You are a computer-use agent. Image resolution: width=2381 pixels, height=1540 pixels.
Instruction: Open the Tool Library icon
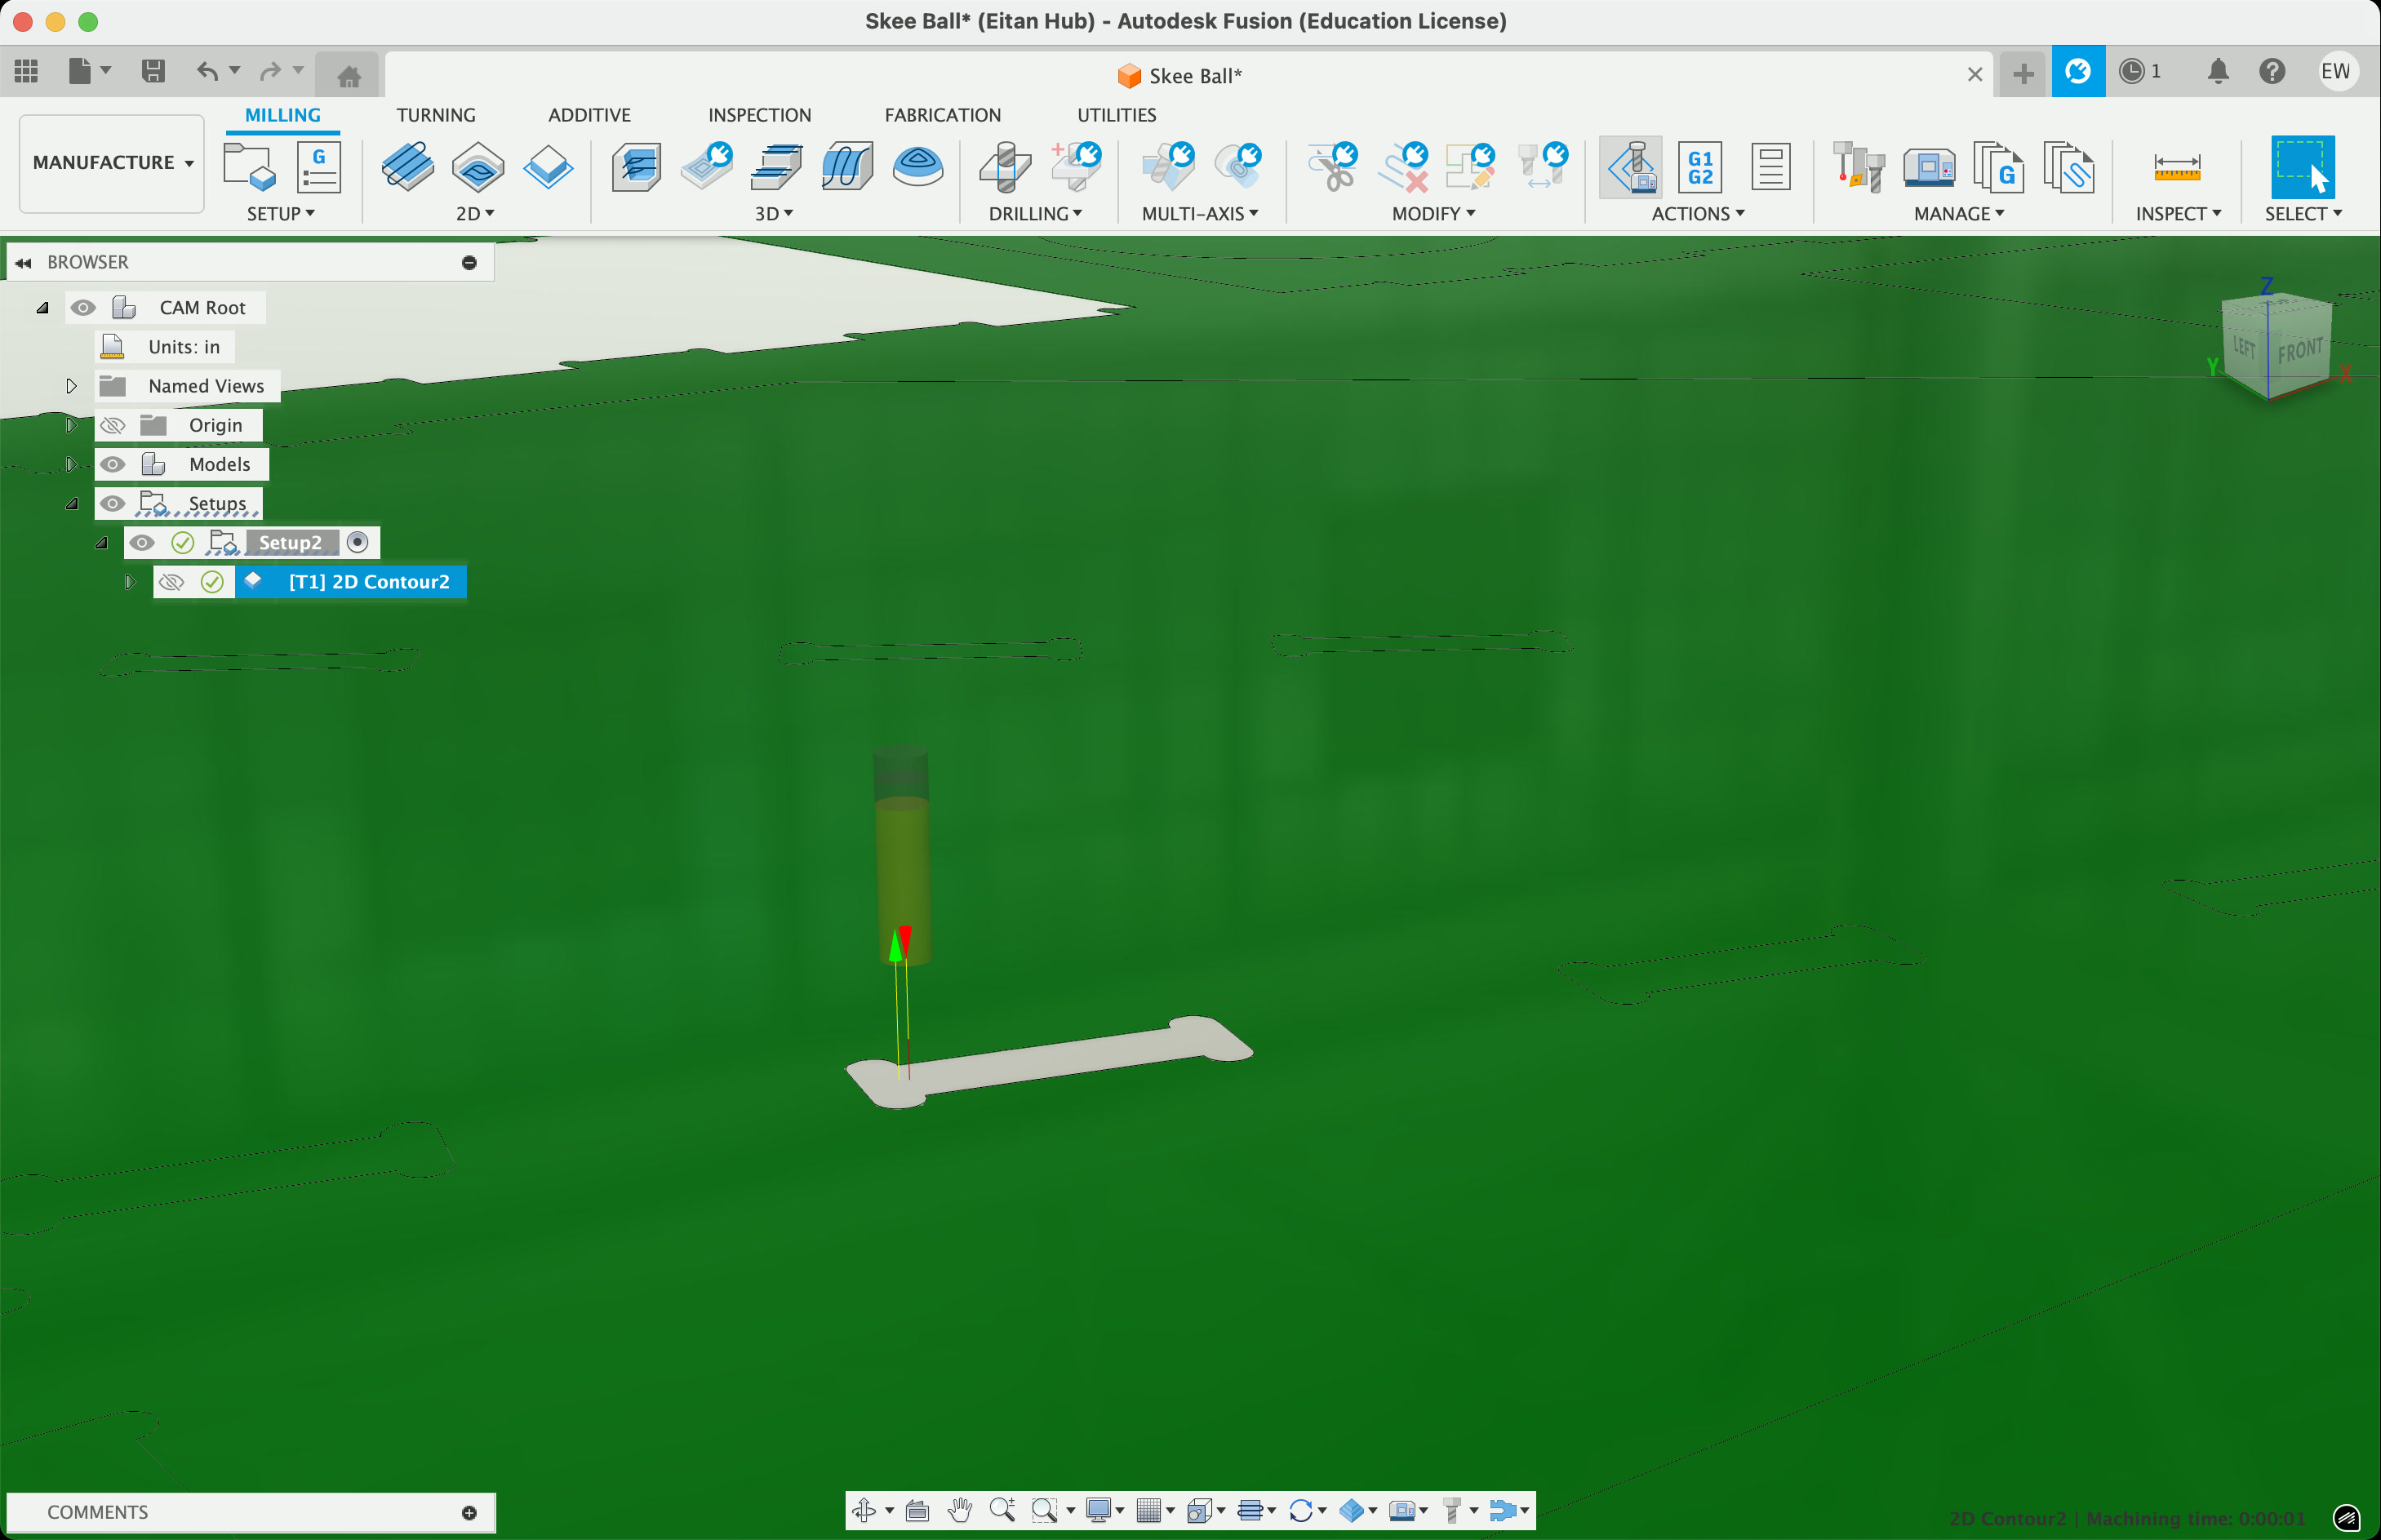click(x=1858, y=166)
